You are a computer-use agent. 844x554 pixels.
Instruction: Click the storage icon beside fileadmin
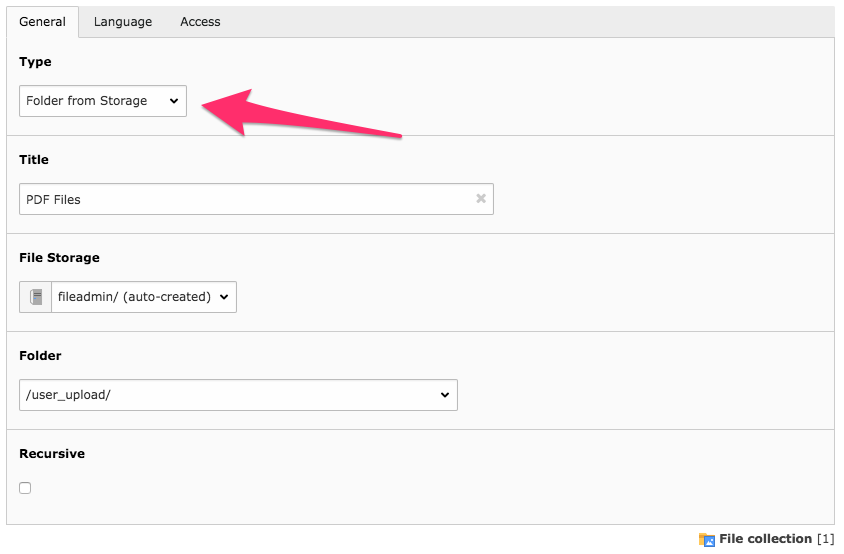36,297
